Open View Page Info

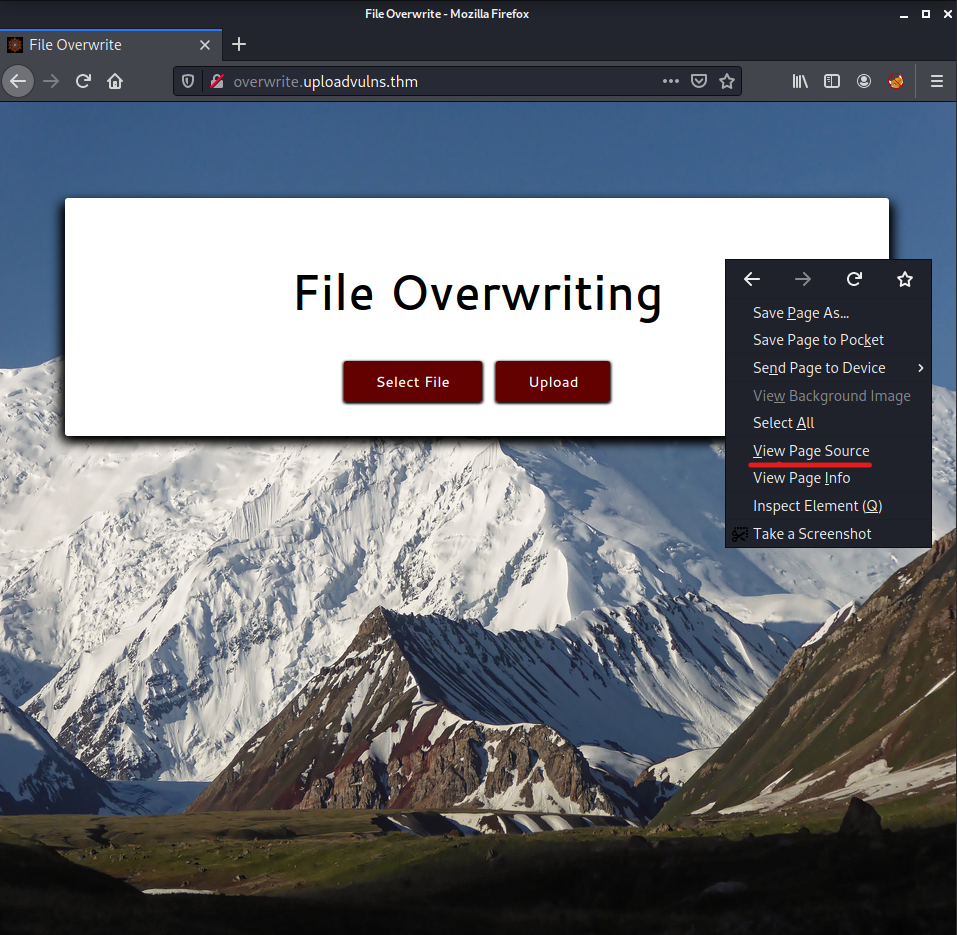click(828, 478)
